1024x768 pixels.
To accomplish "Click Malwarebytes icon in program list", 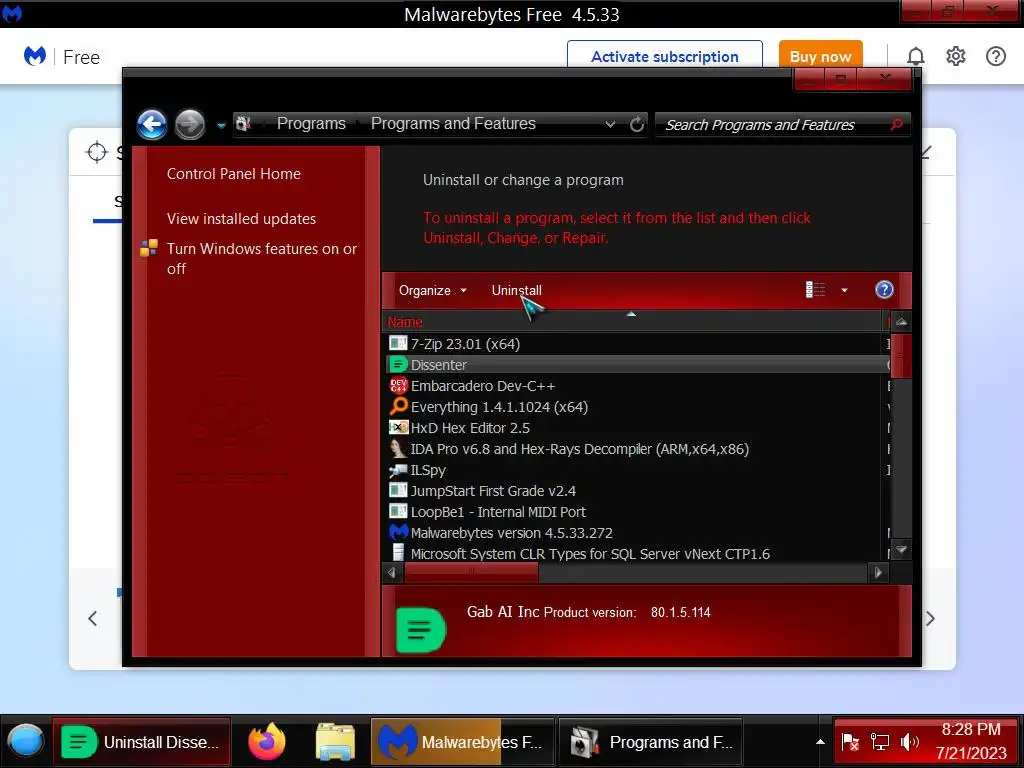I will coord(398,532).
